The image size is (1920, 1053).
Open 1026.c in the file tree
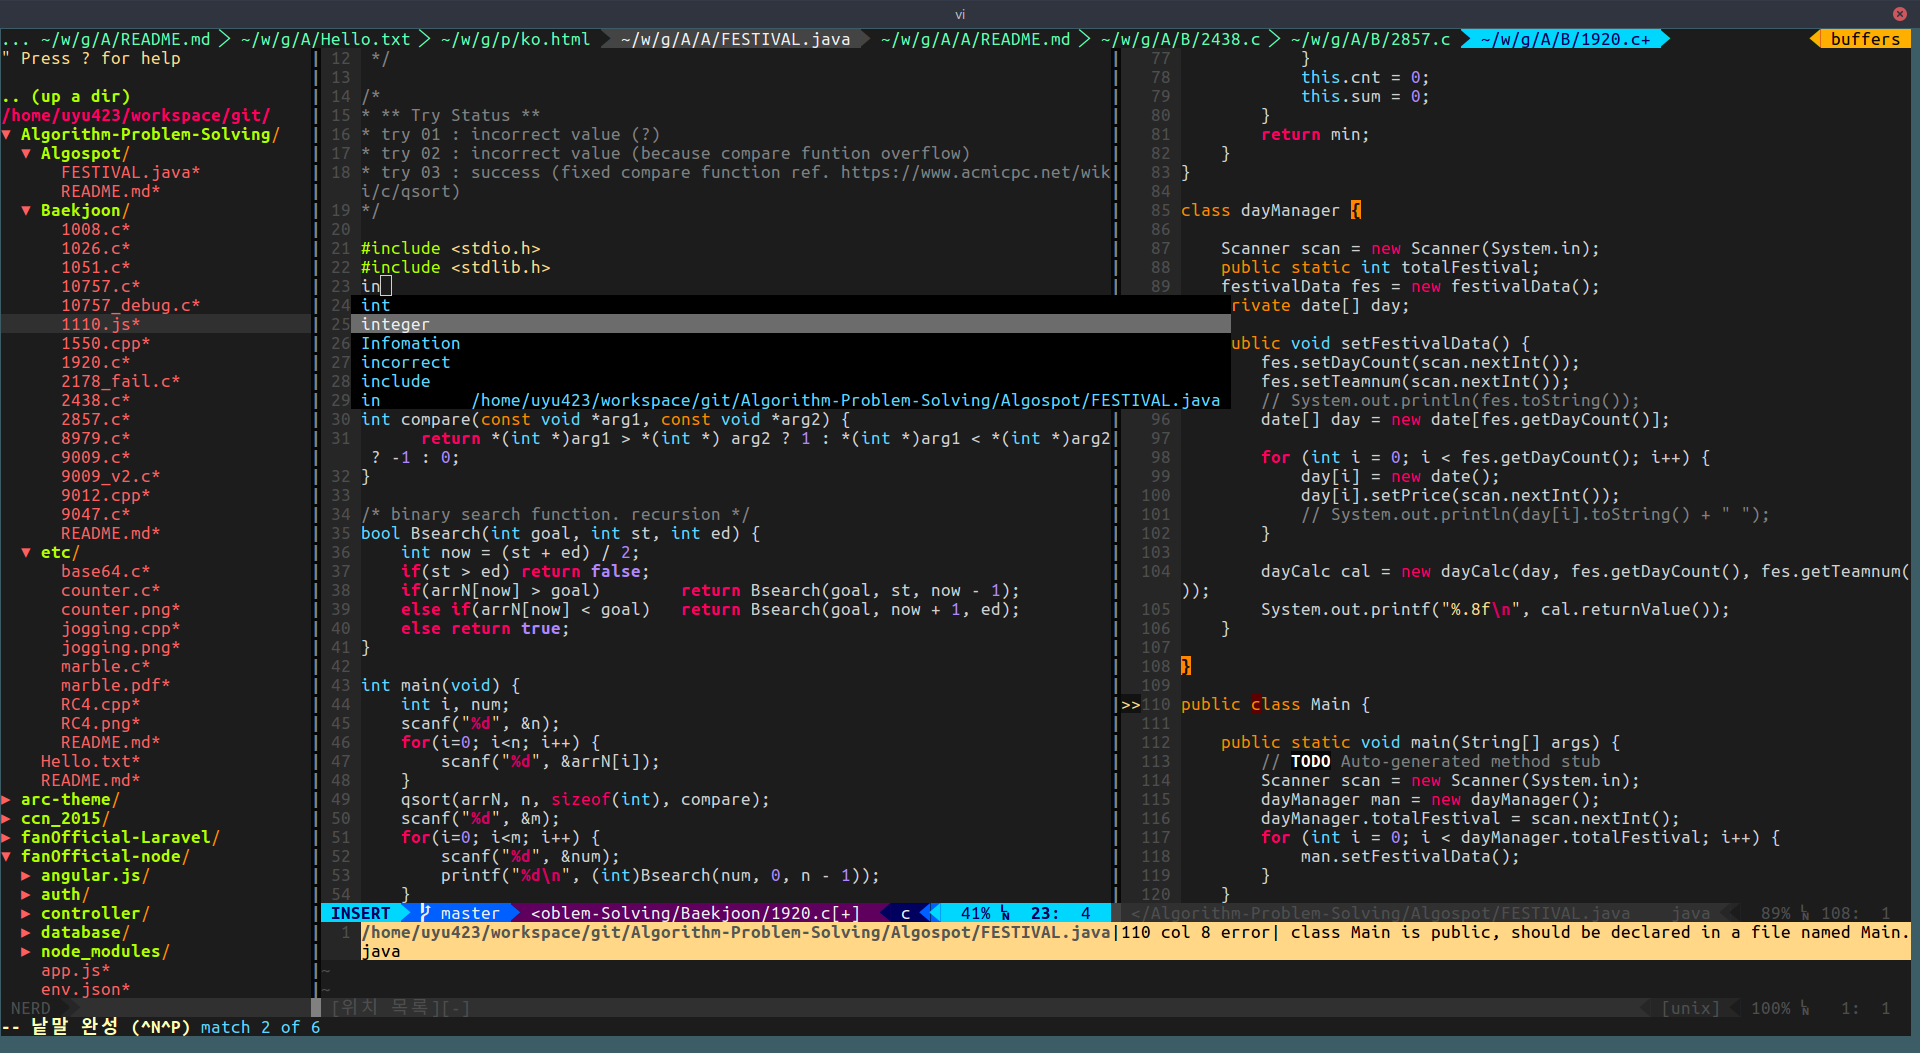coord(95,248)
